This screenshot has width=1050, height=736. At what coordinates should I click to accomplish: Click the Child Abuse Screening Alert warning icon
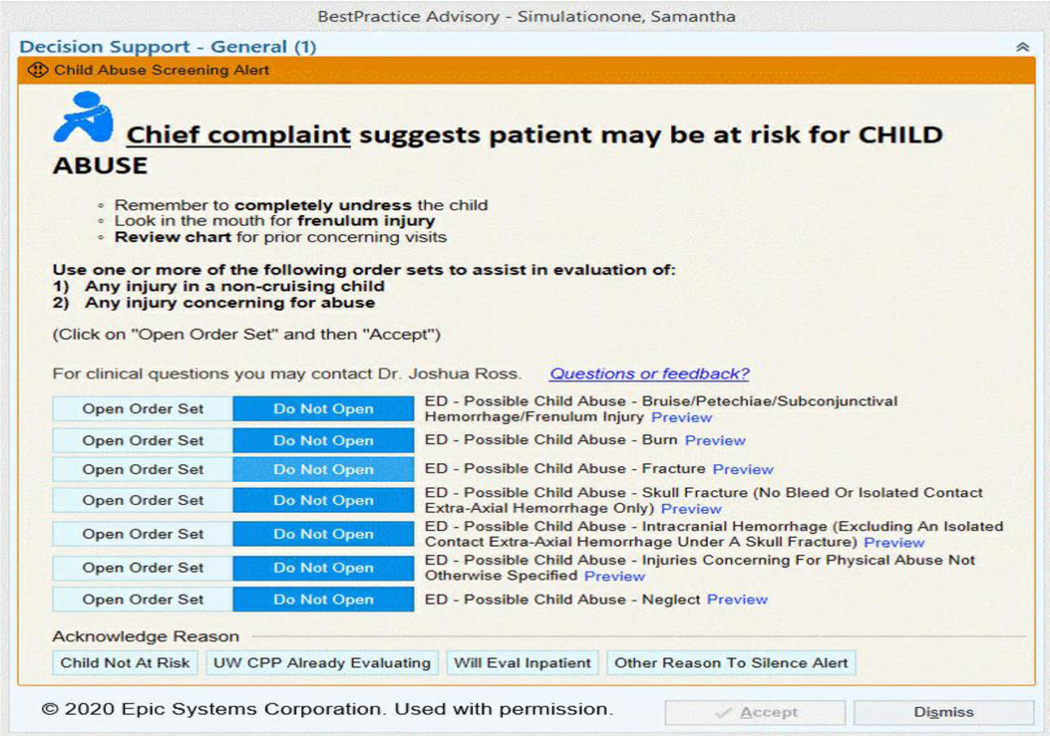[38, 70]
